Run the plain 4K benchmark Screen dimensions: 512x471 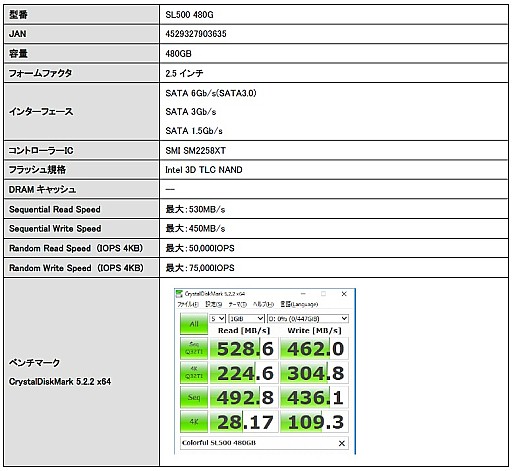[x=194, y=422]
